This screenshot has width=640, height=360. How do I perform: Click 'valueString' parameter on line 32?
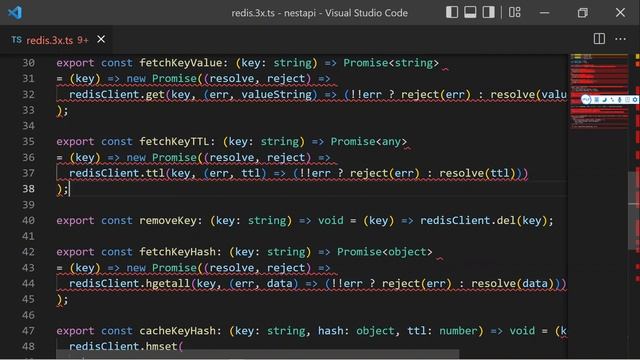pyautogui.click(x=276, y=95)
